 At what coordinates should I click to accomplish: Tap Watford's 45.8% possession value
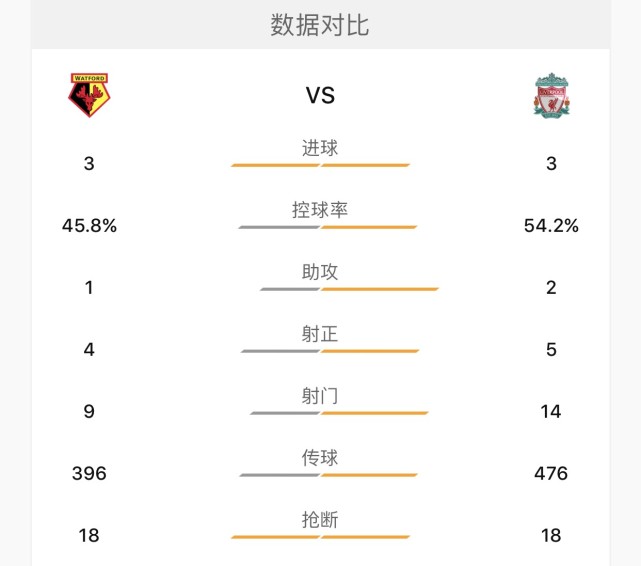pyautogui.click(x=89, y=226)
